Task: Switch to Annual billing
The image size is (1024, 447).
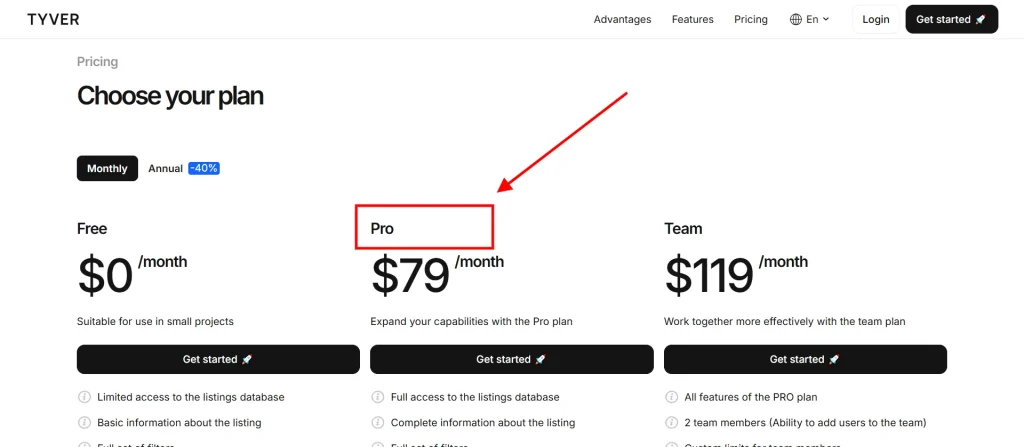Action: (165, 168)
